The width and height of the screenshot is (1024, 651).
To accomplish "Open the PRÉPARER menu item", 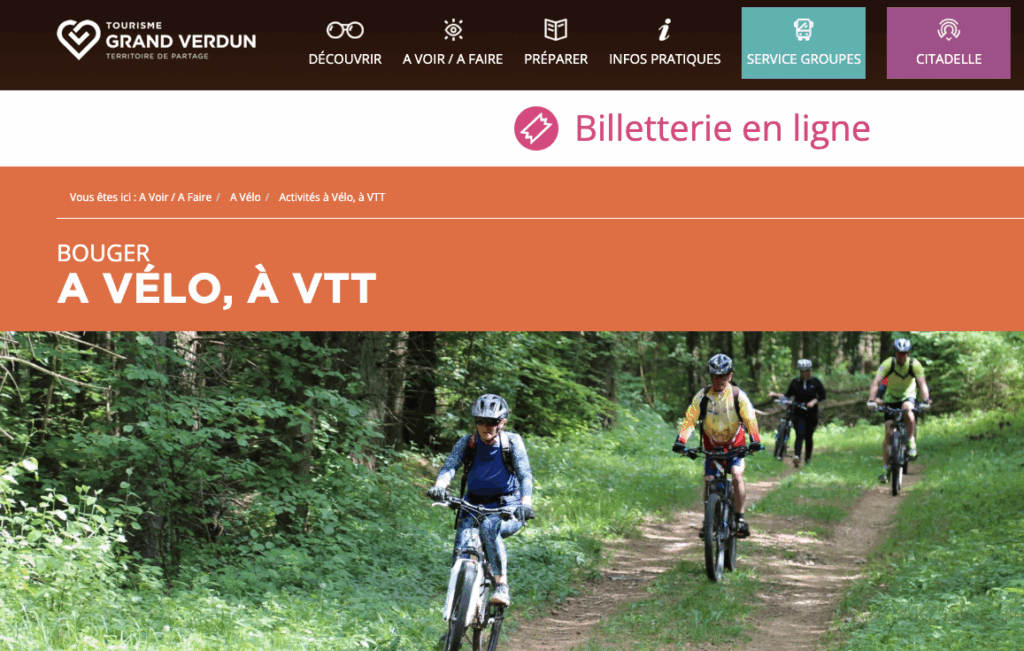I will point(556,59).
